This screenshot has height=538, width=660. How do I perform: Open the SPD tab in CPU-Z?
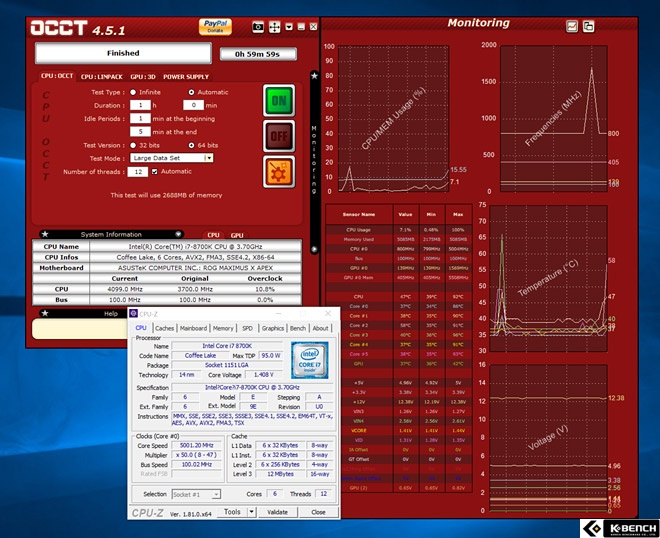pyautogui.click(x=248, y=328)
